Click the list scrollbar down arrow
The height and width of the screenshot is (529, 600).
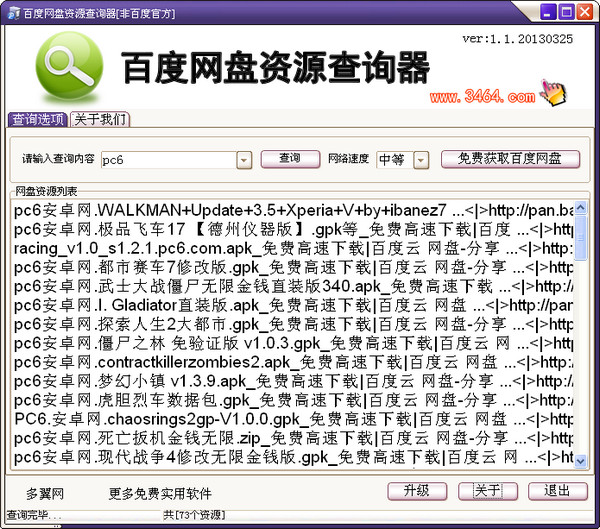point(580,460)
